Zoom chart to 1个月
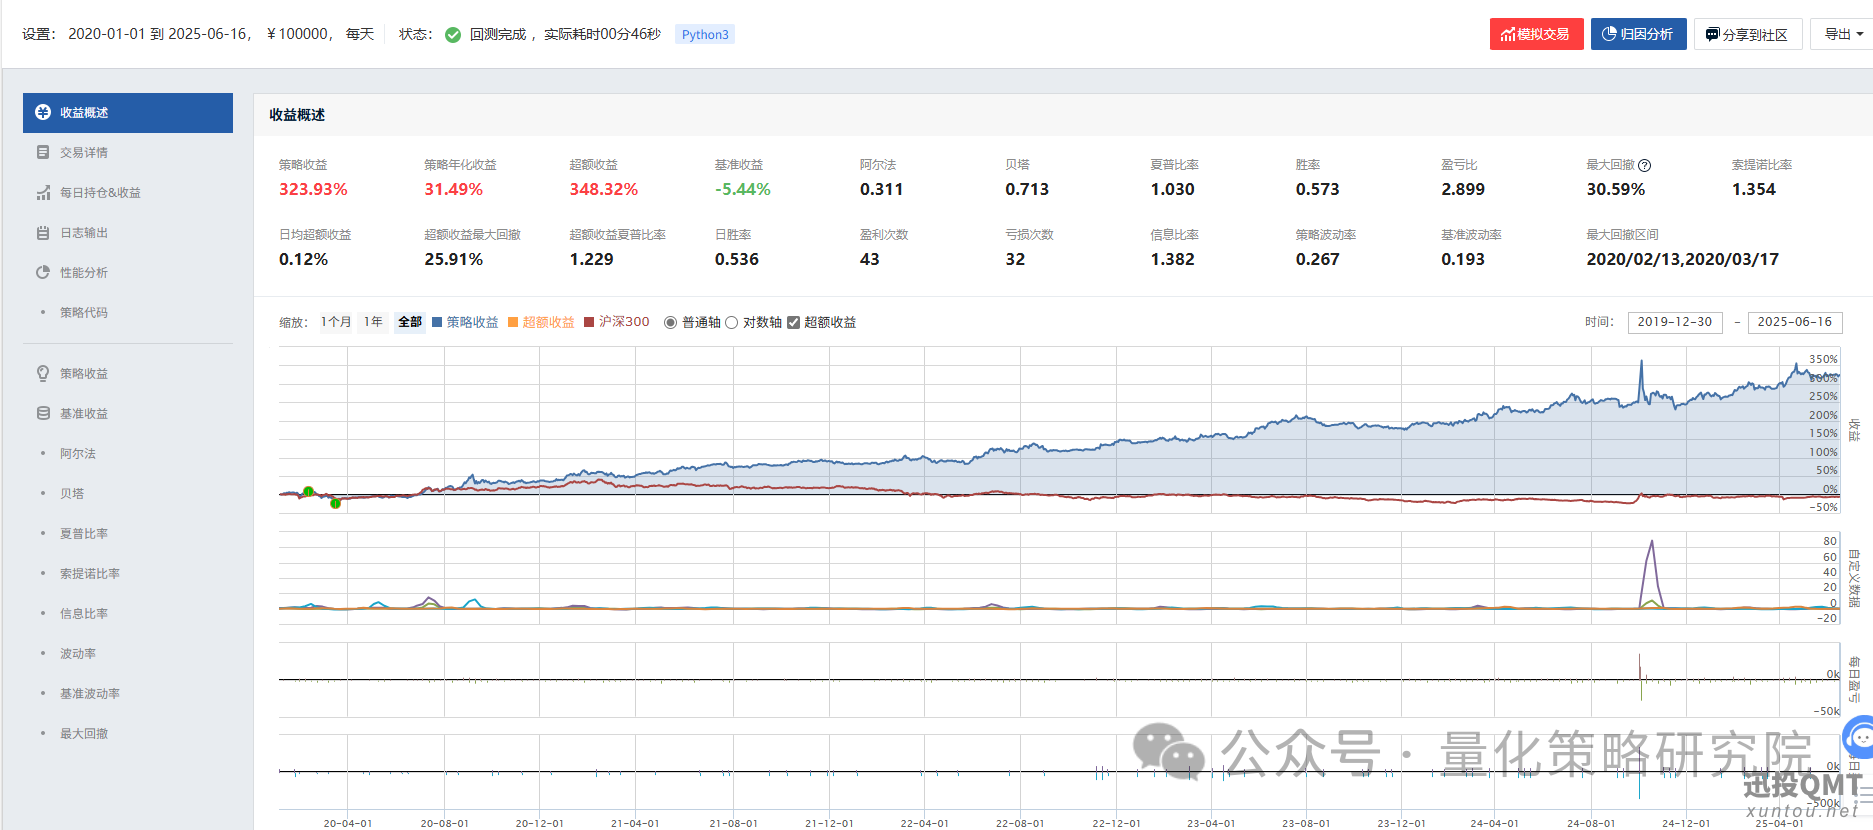1873x830 pixels. 336,322
